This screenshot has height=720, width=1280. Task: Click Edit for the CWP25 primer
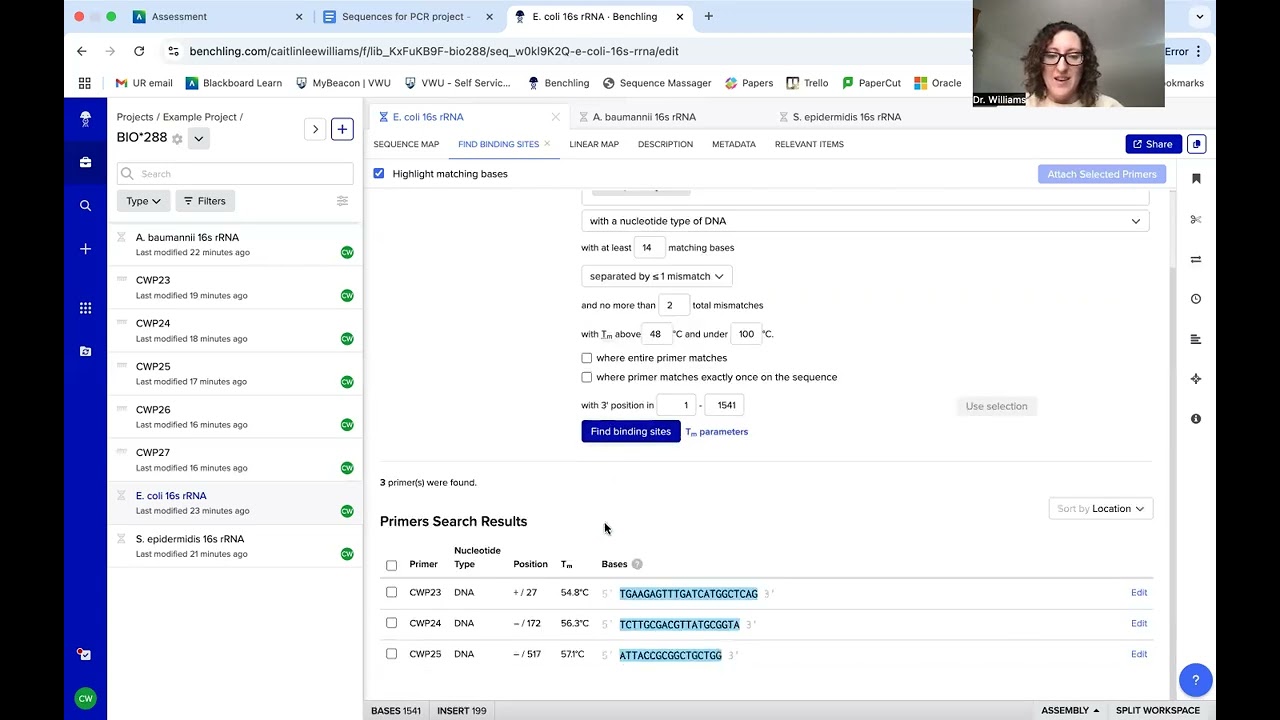coord(1139,654)
